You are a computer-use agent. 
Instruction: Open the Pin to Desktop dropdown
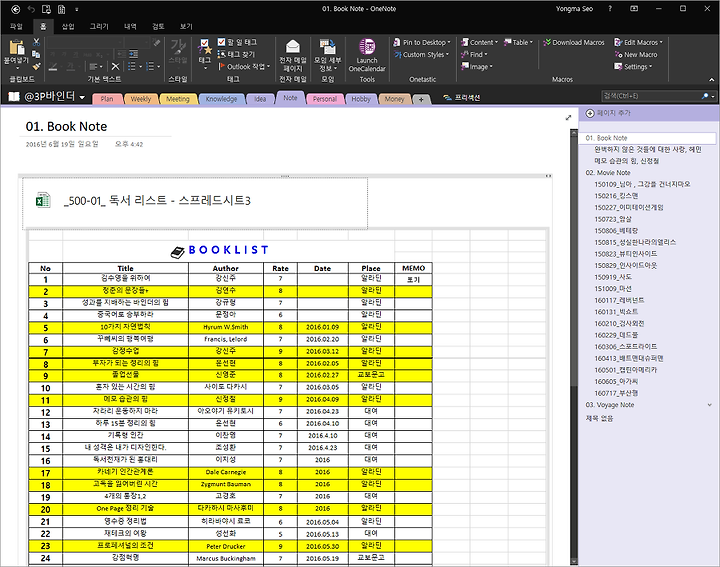[422, 42]
